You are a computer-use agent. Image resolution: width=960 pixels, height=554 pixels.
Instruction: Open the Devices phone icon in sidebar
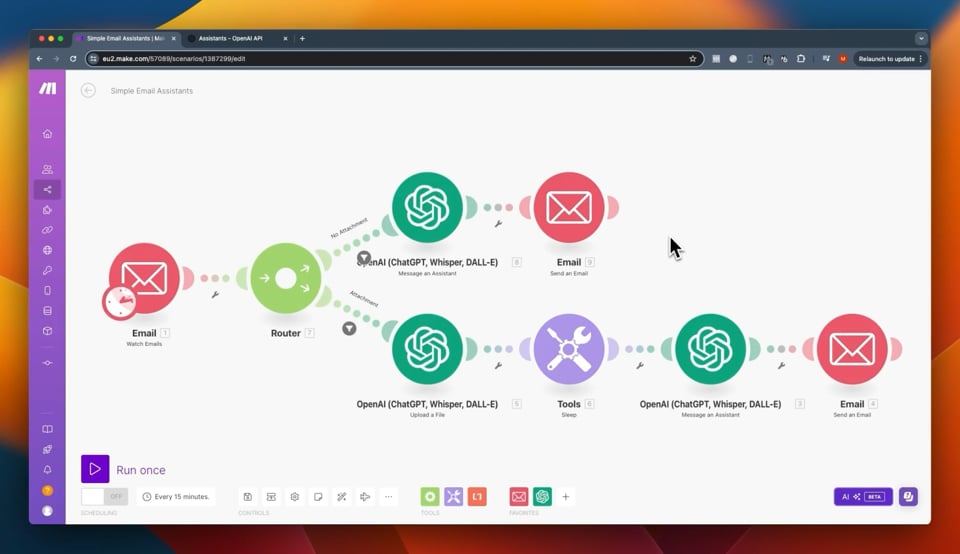[x=47, y=291]
